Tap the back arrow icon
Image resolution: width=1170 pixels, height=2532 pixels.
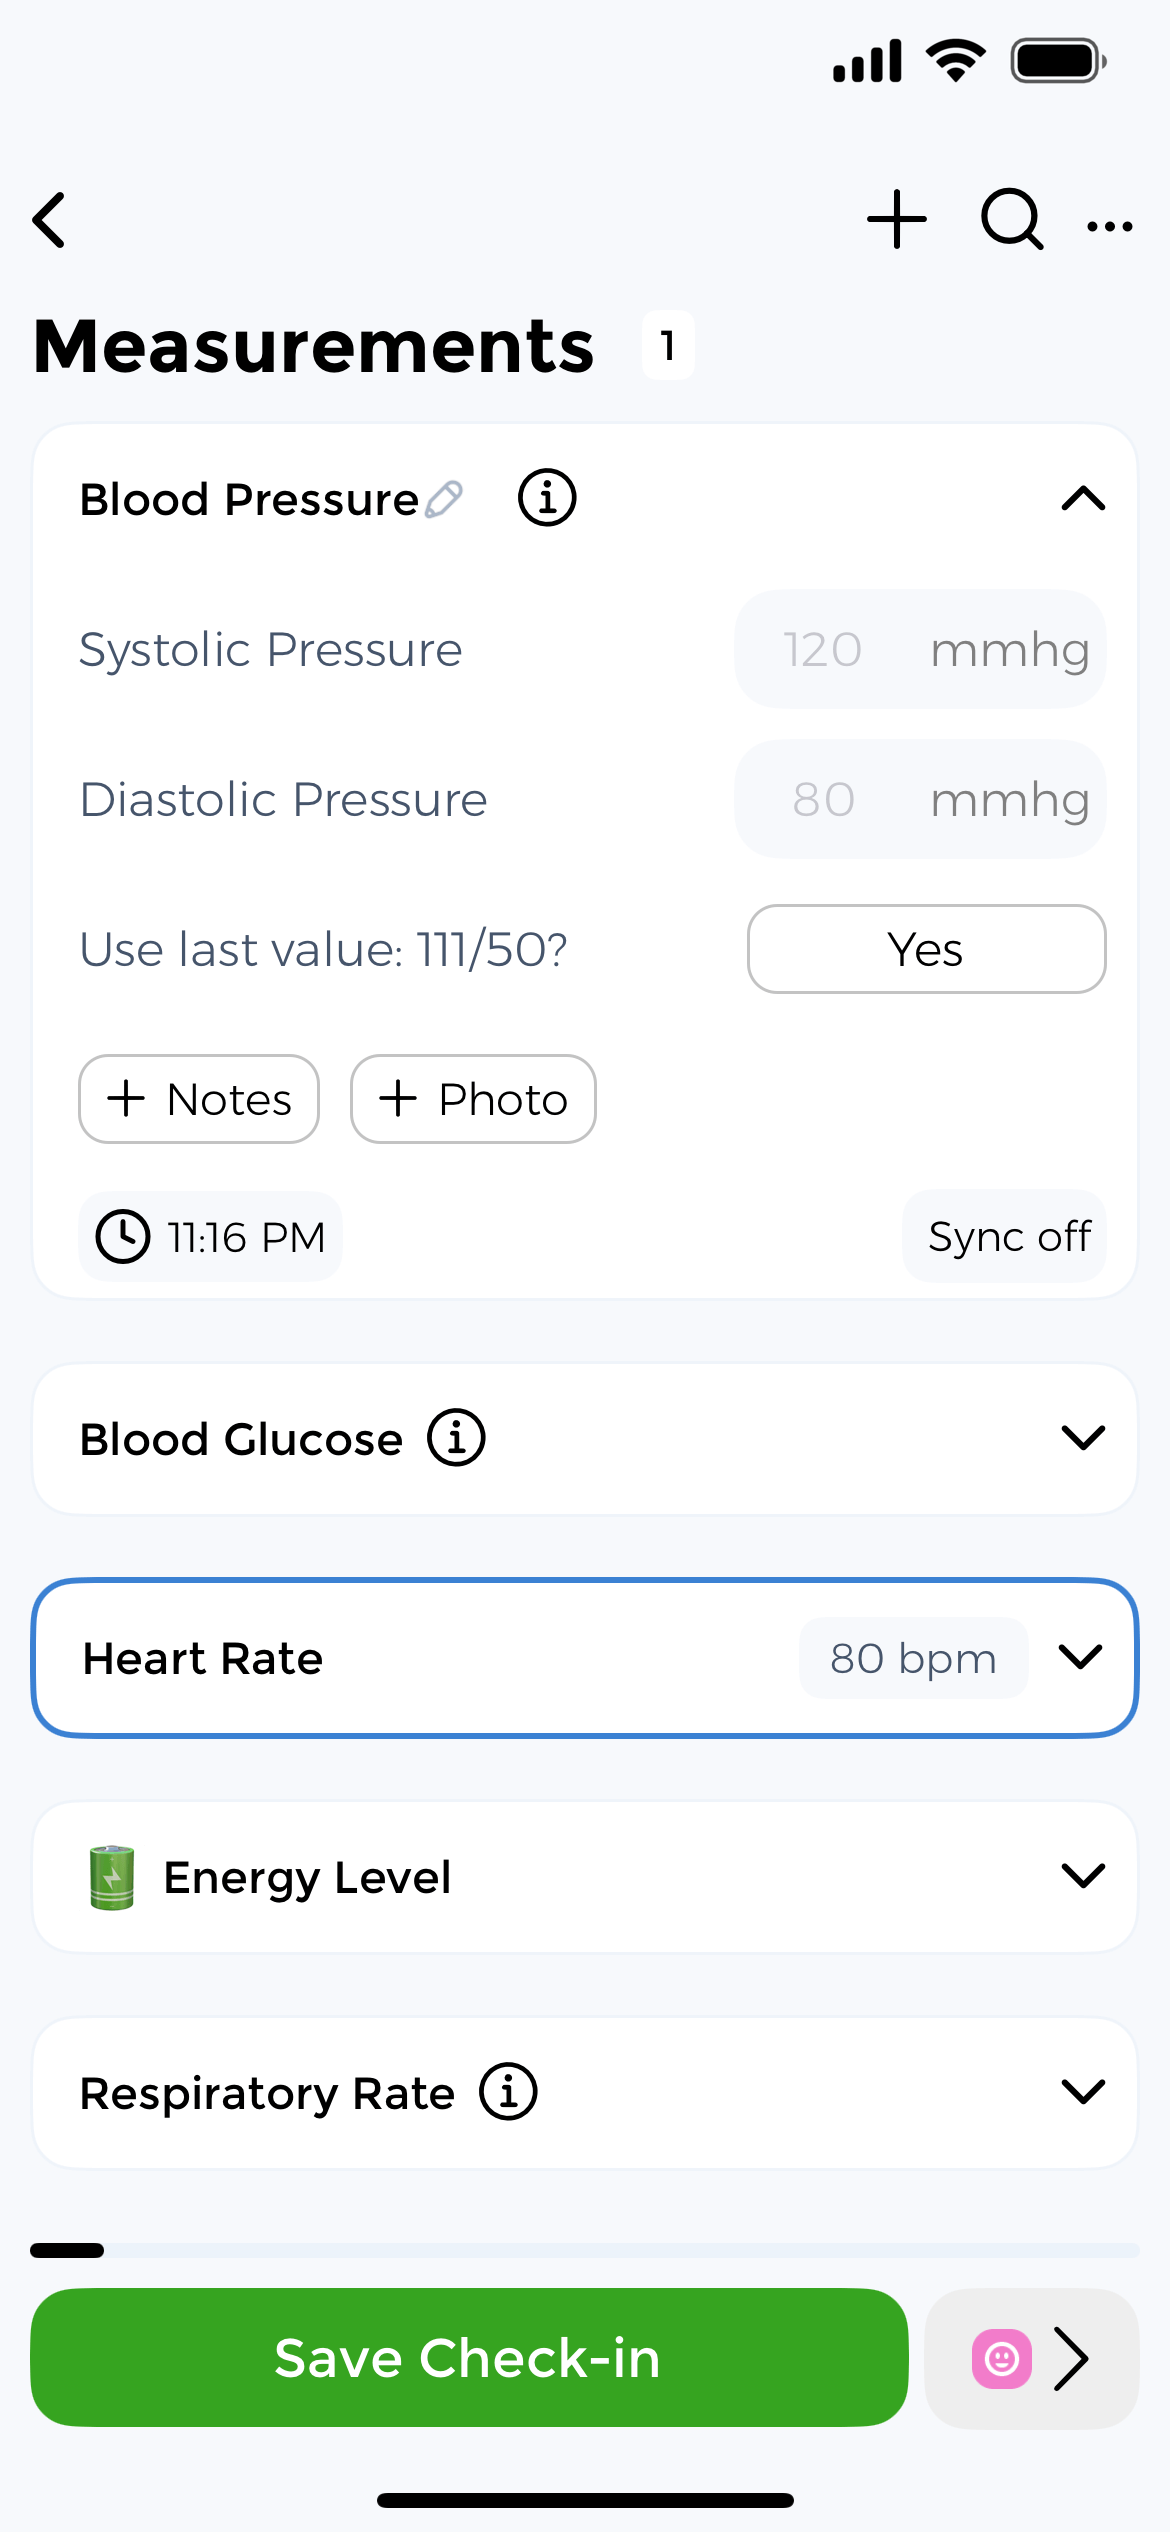pos(50,220)
